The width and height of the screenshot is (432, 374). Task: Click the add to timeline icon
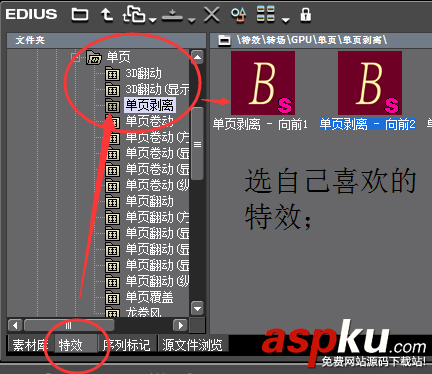tap(134, 15)
